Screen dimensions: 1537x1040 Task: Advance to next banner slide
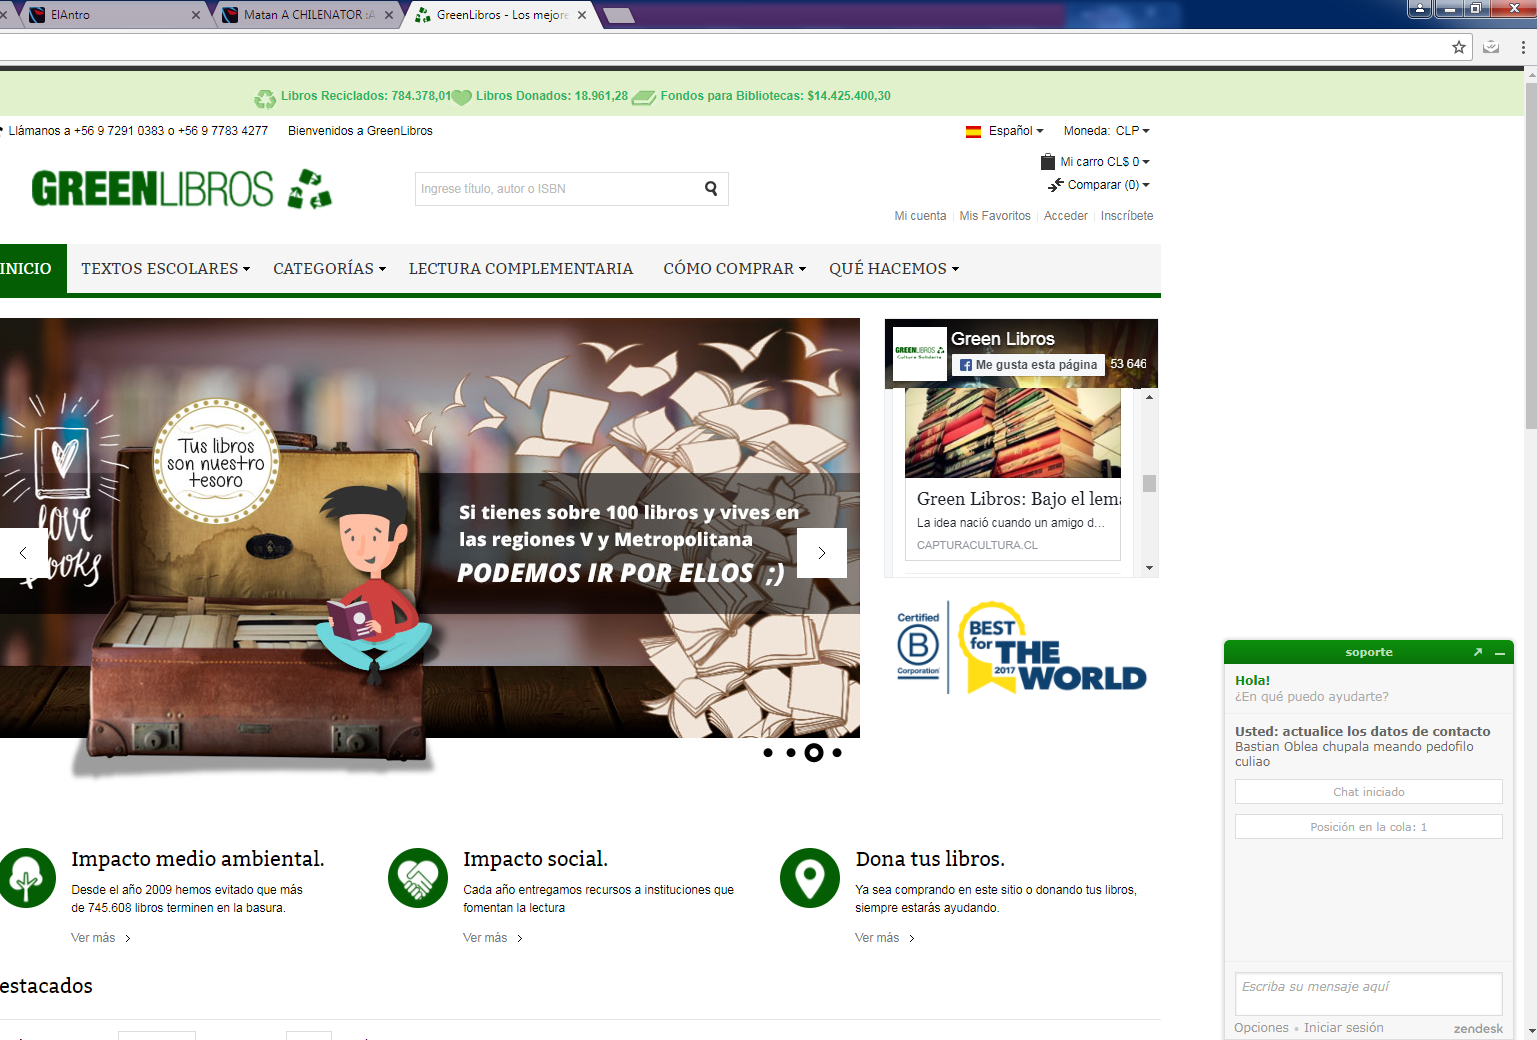(822, 553)
